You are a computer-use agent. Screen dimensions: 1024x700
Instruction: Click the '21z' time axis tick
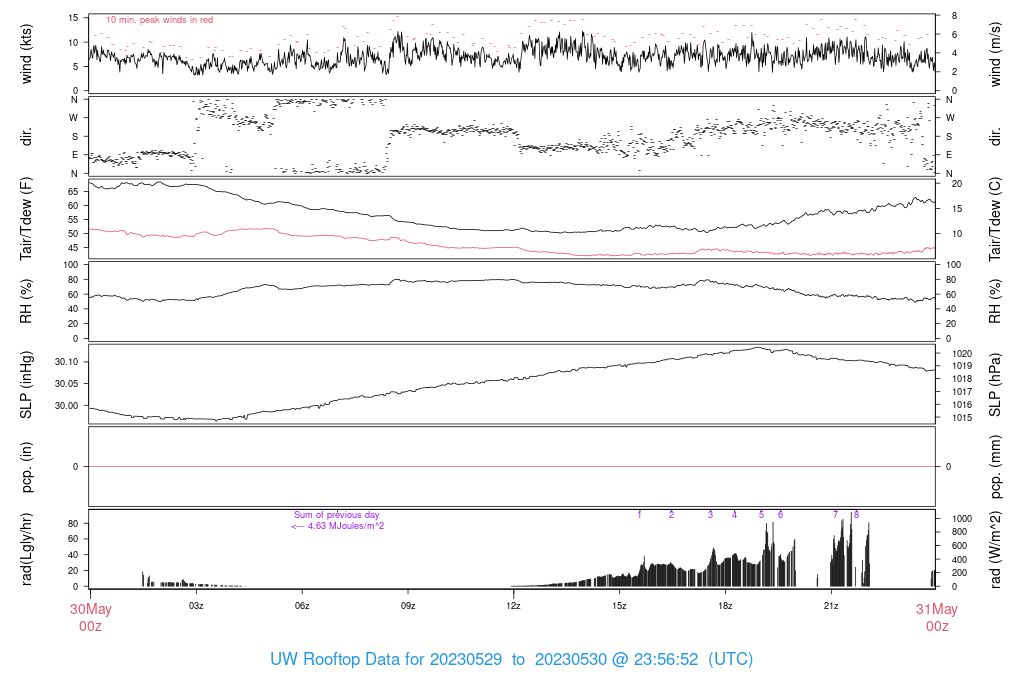[831, 606]
